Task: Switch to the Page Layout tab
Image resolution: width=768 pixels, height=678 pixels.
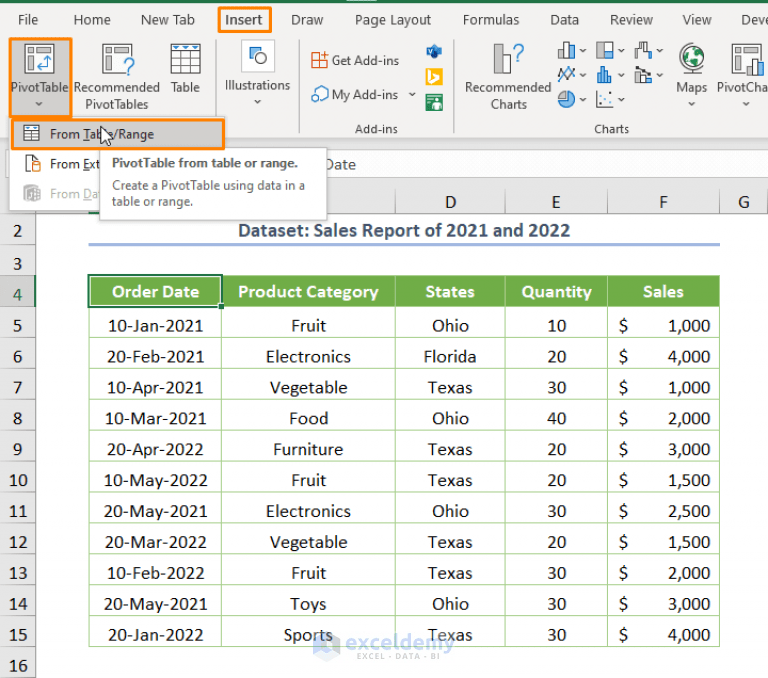Action: (393, 20)
